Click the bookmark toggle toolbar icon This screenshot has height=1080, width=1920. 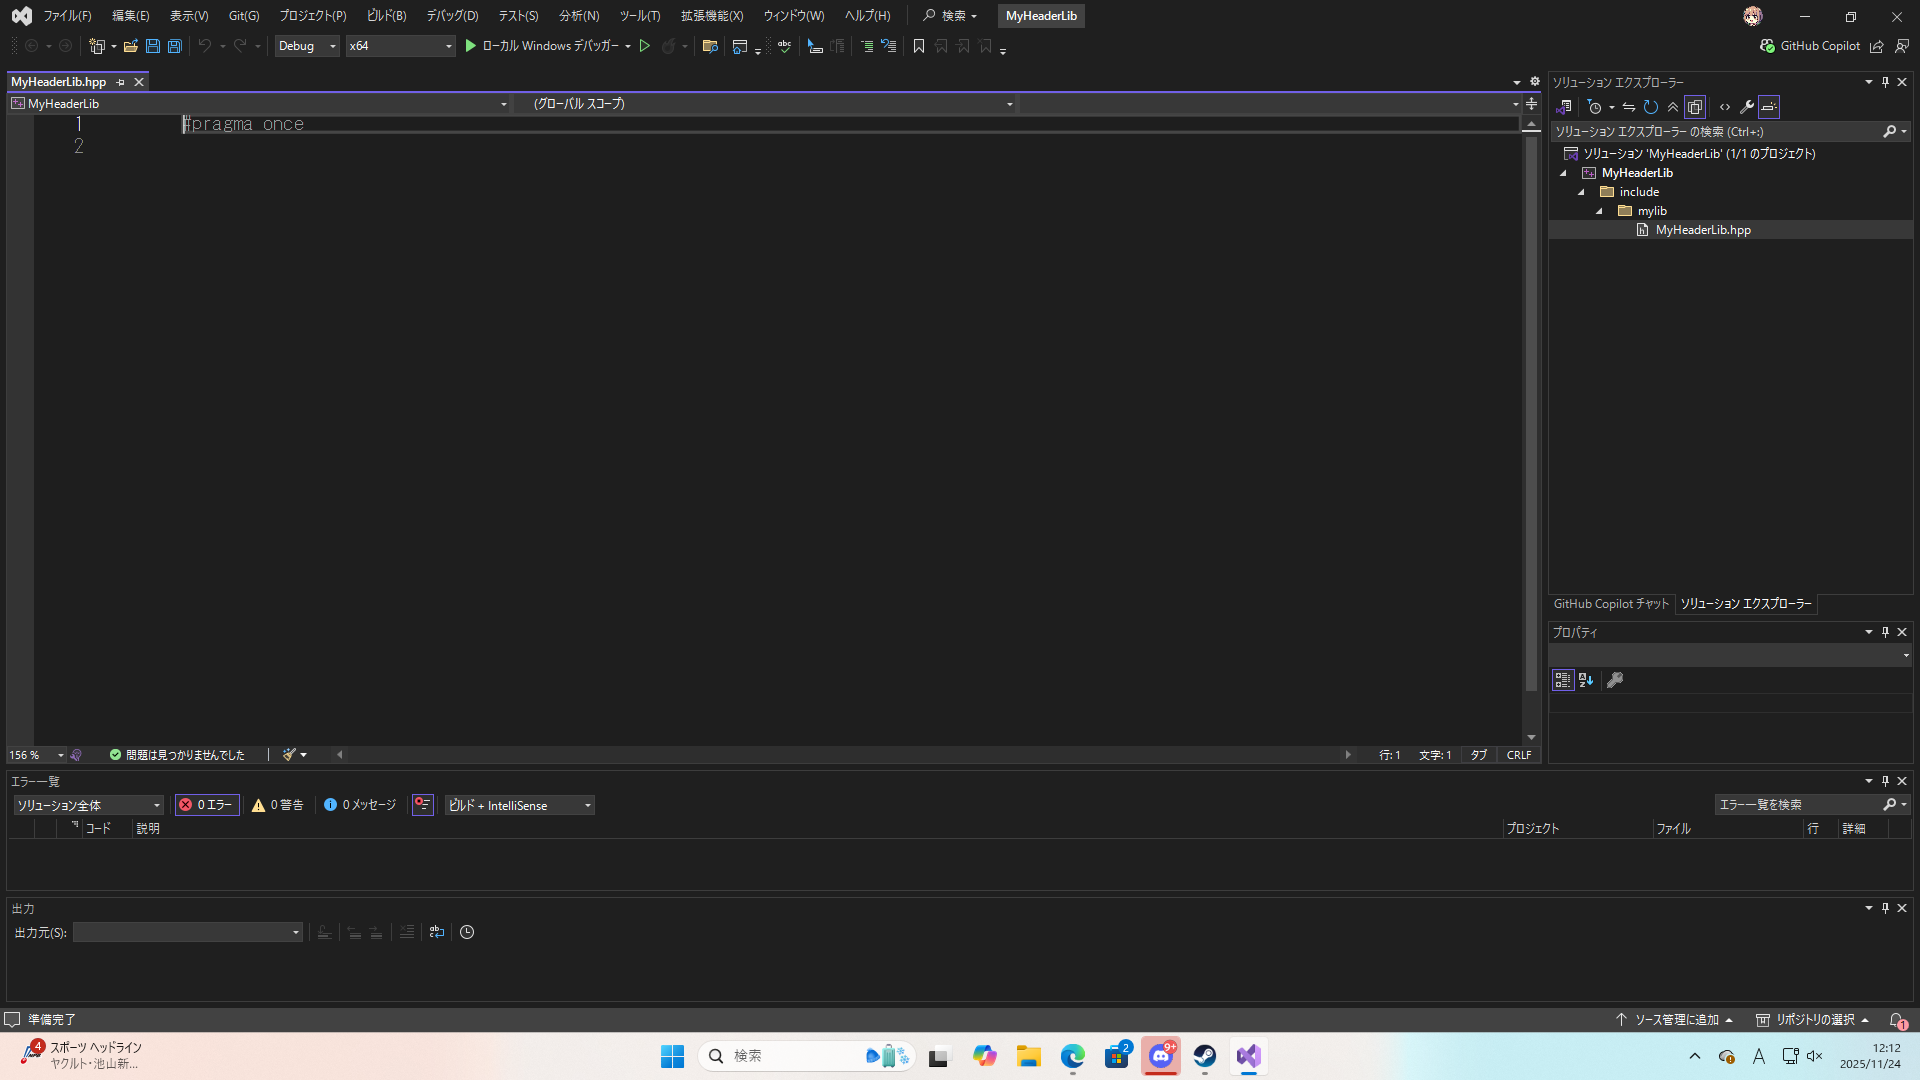[918, 46]
